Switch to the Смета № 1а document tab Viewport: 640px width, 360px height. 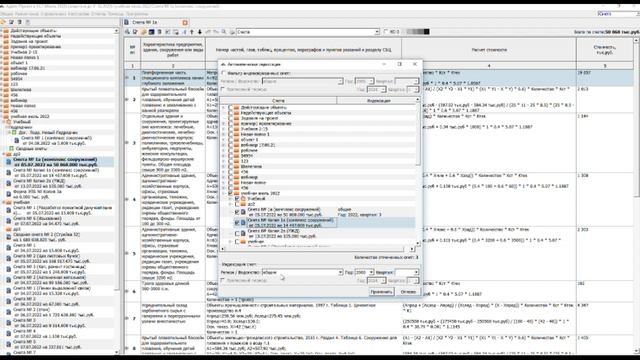pyautogui.click(x=156, y=23)
